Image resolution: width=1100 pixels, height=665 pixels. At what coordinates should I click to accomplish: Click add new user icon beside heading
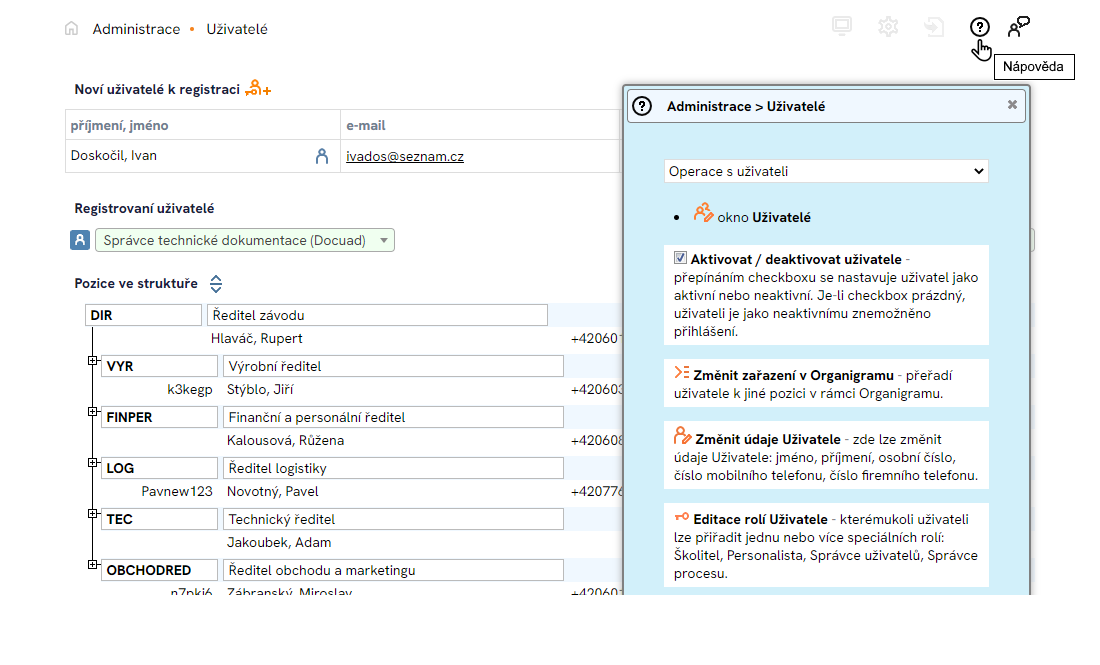click(258, 89)
